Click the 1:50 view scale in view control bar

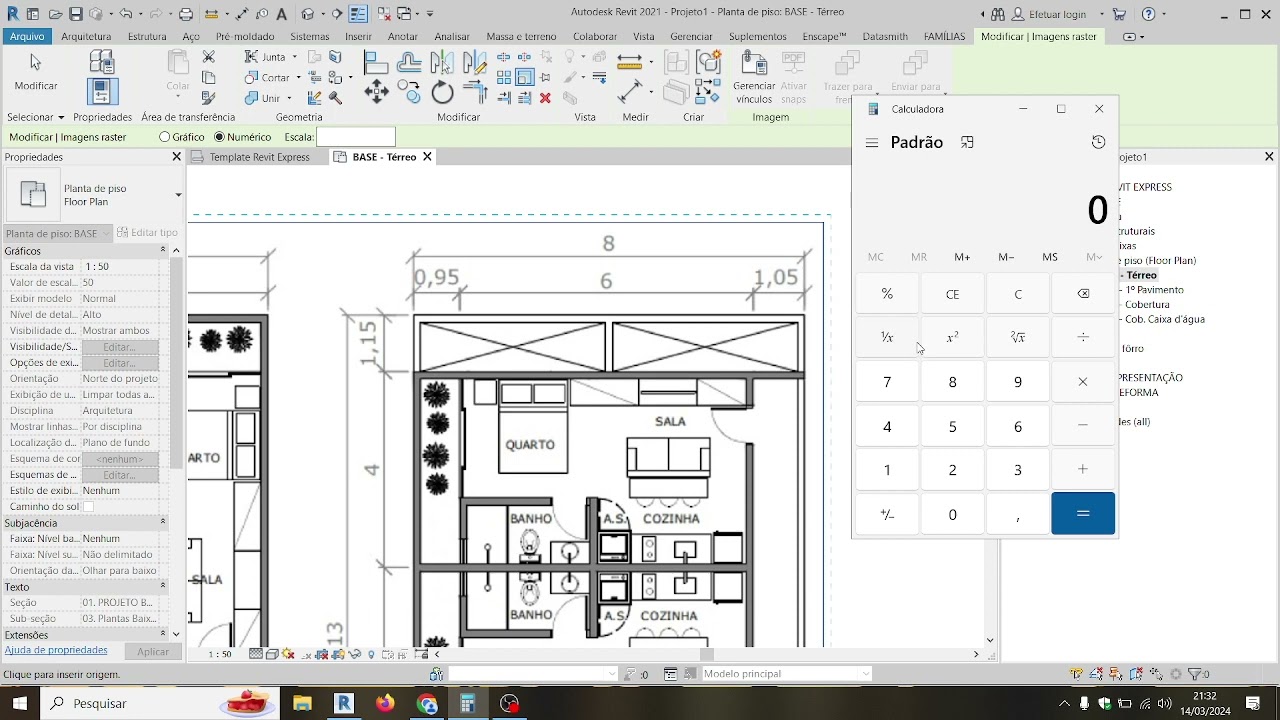point(220,654)
